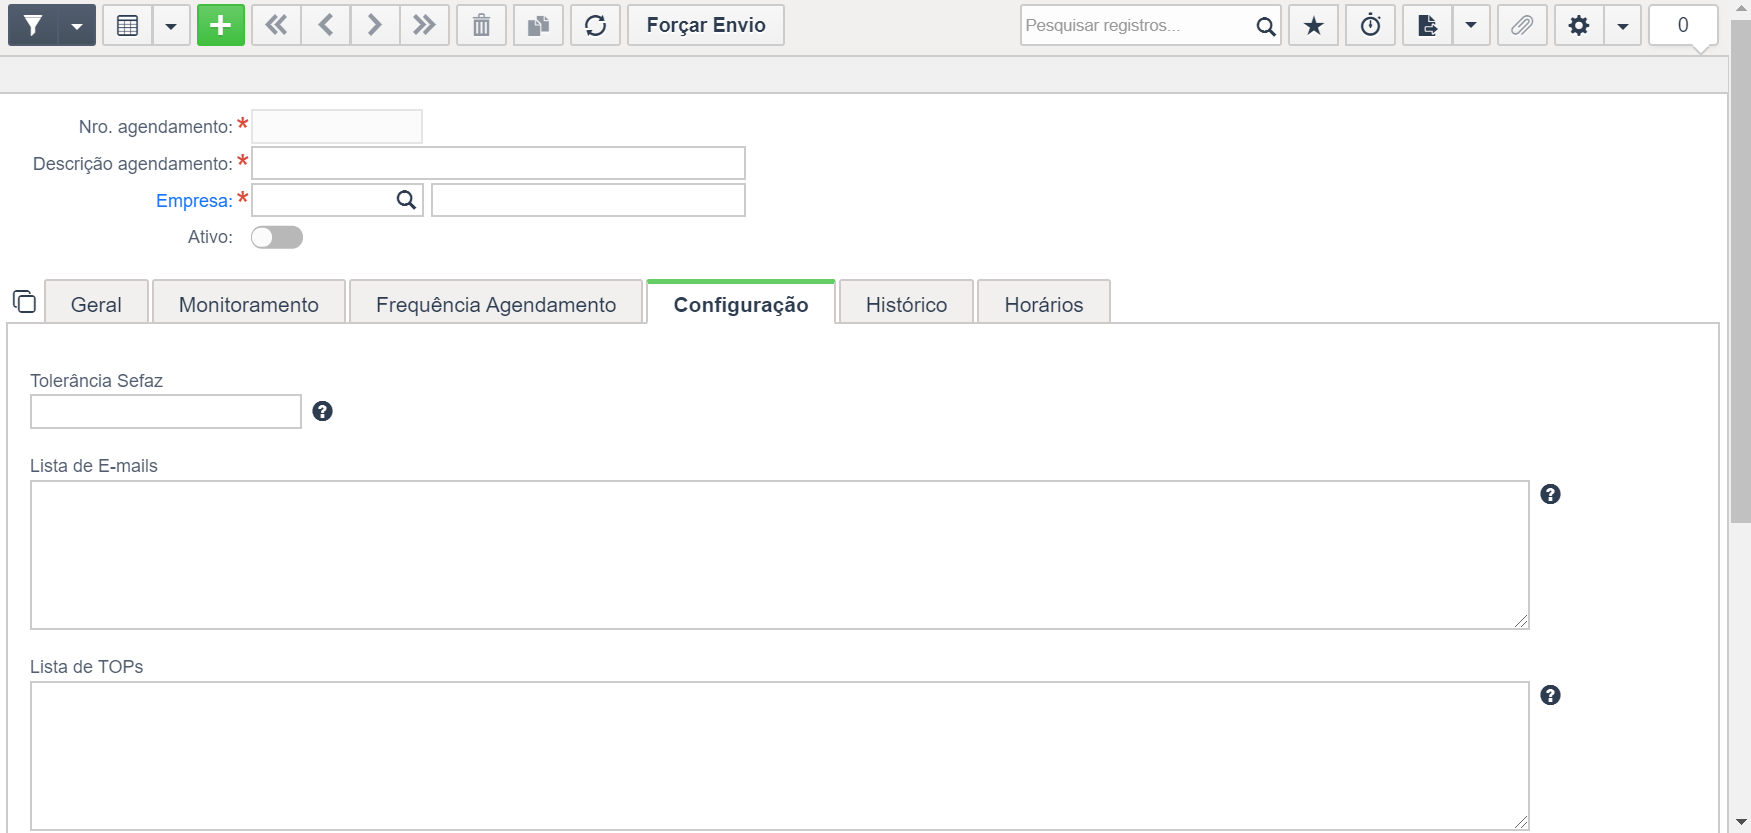This screenshot has height=833, width=1751.
Task: Click the Lista de E-mails text area
Action: tap(779, 555)
